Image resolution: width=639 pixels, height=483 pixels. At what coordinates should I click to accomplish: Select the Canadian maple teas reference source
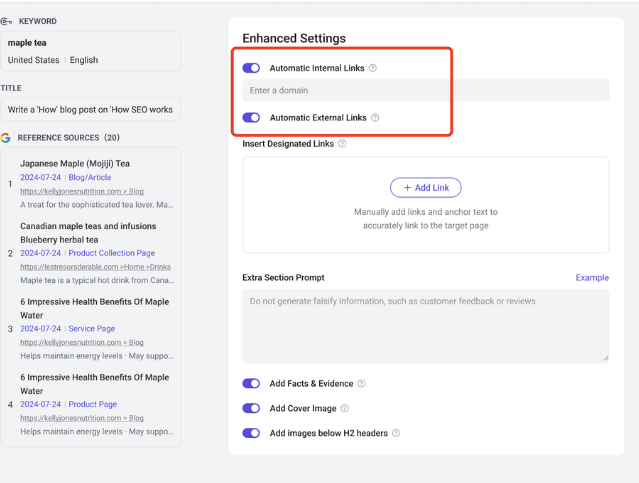click(88, 226)
